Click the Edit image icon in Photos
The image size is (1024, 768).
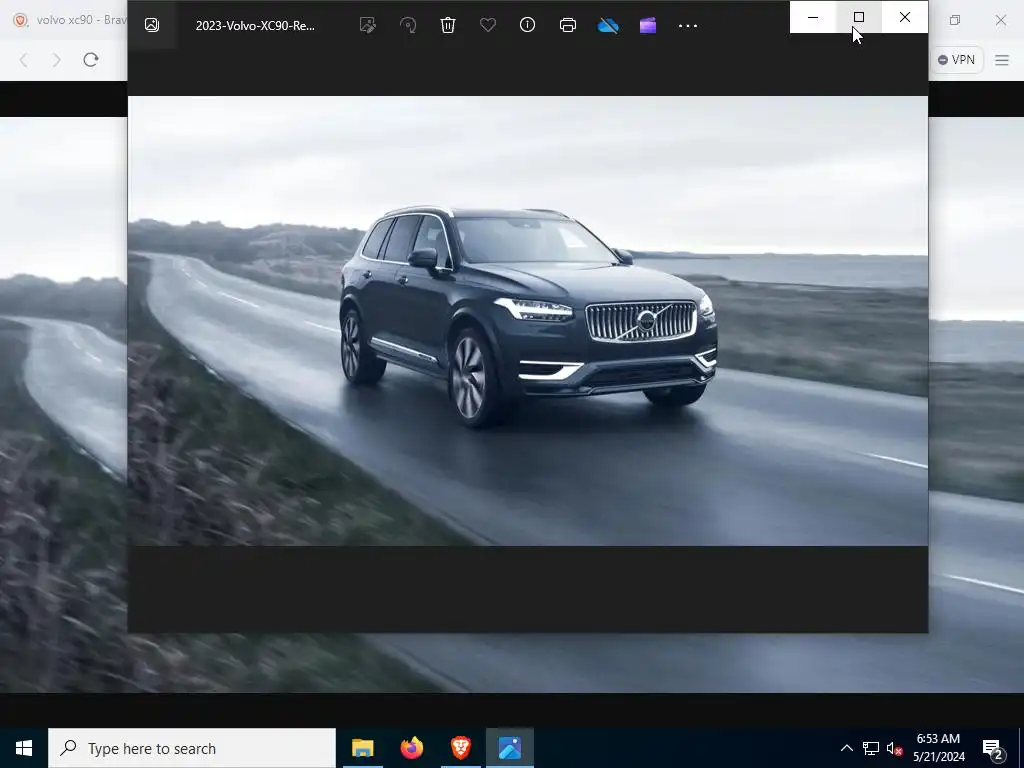(368, 25)
